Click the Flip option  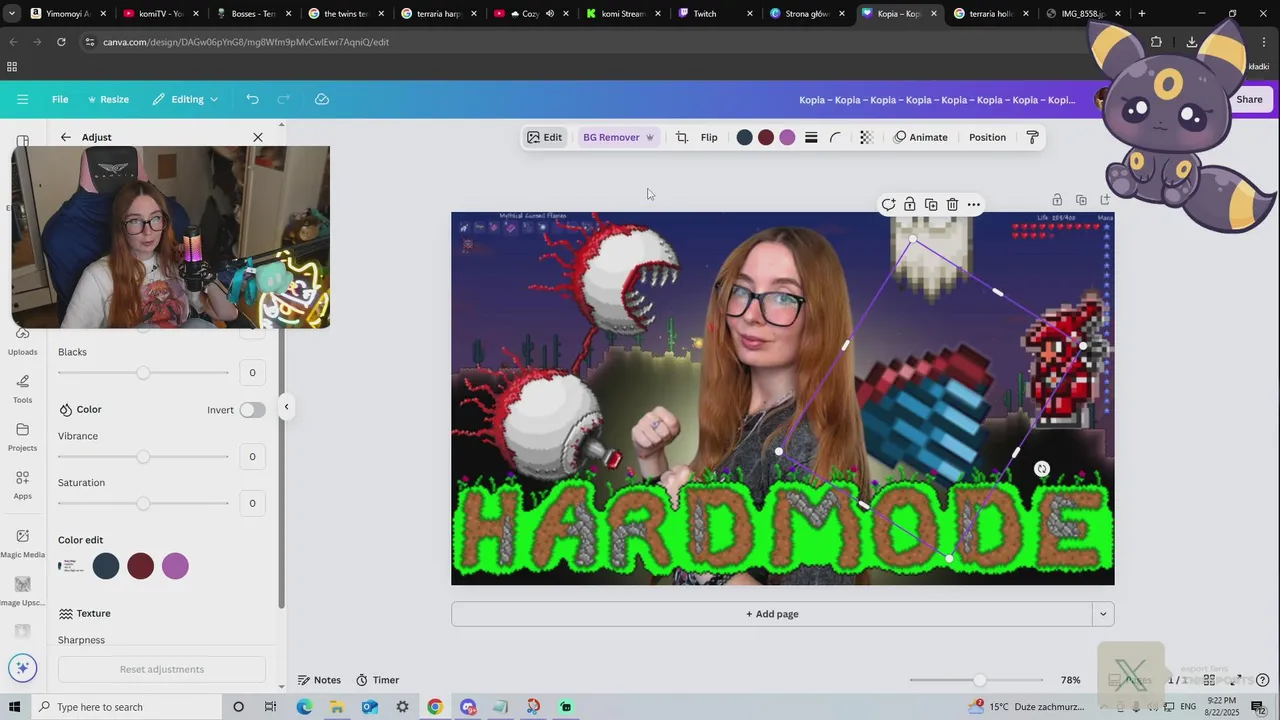tap(709, 137)
